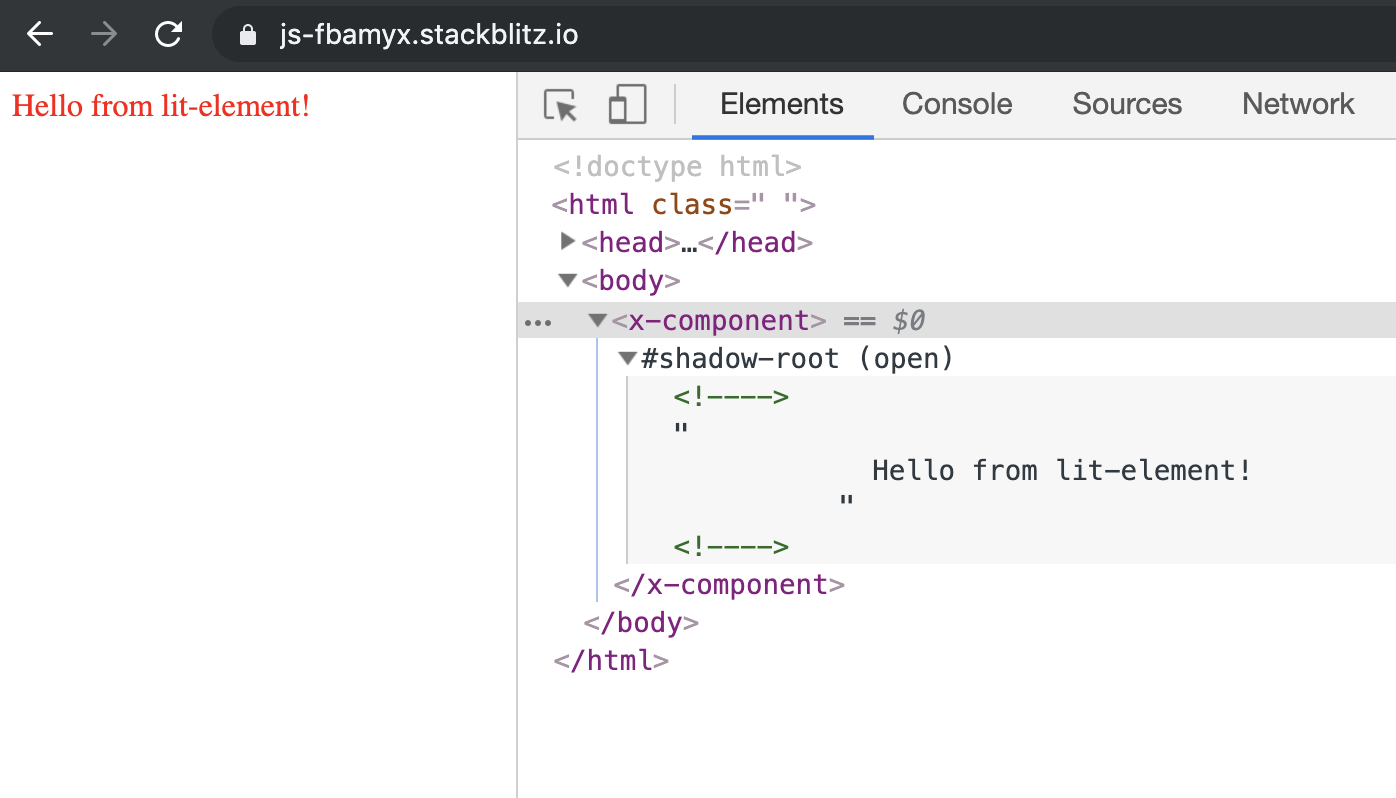Toggle the device toolbar icon
Screen dimensions: 1396x798
click(x=627, y=105)
